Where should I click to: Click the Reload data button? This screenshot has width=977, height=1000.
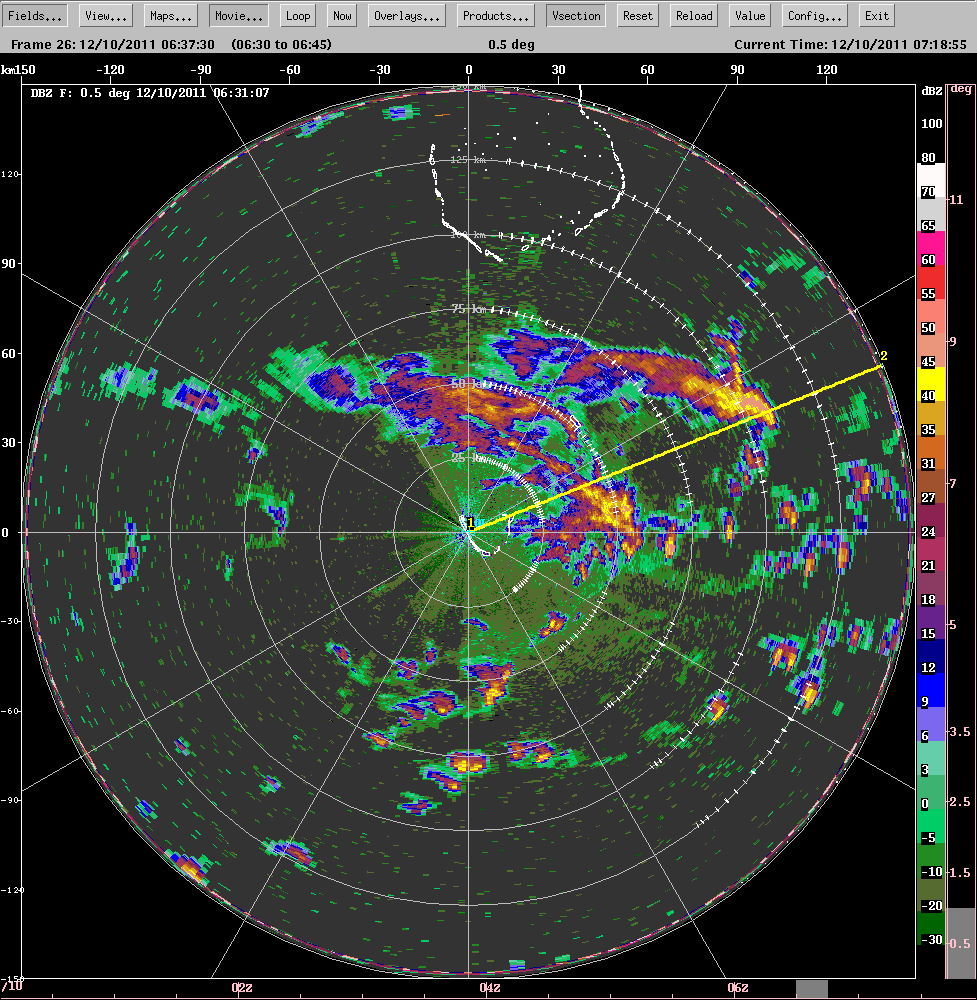(x=694, y=16)
